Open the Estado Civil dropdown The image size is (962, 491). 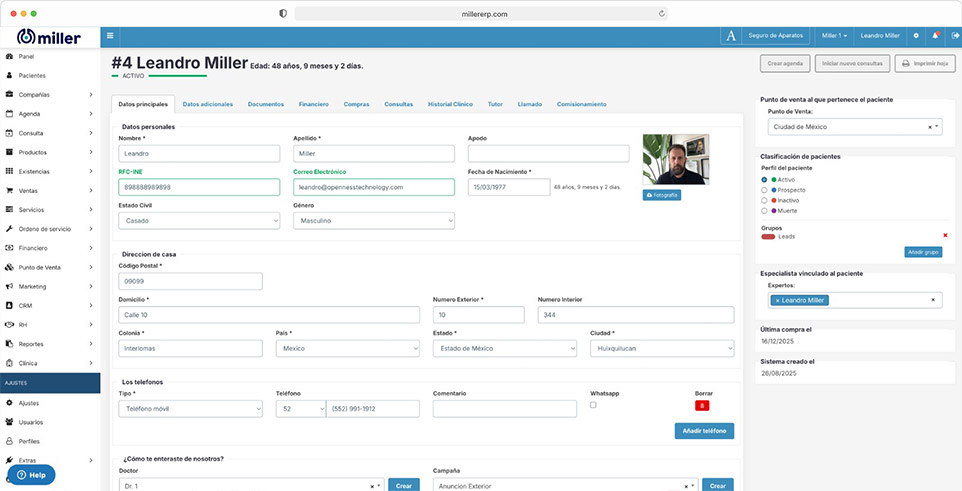(199, 221)
